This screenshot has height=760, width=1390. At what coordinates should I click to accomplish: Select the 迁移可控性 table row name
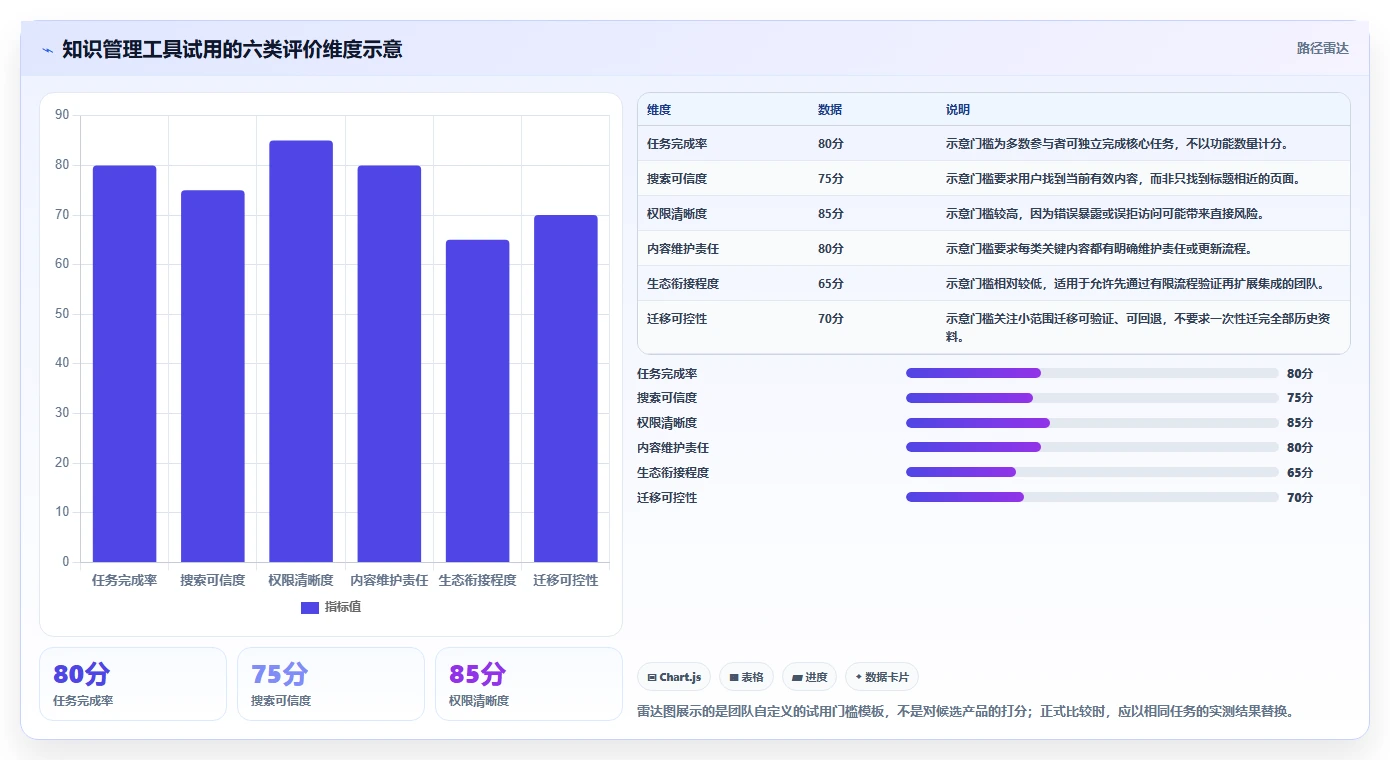[x=677, y=319]
